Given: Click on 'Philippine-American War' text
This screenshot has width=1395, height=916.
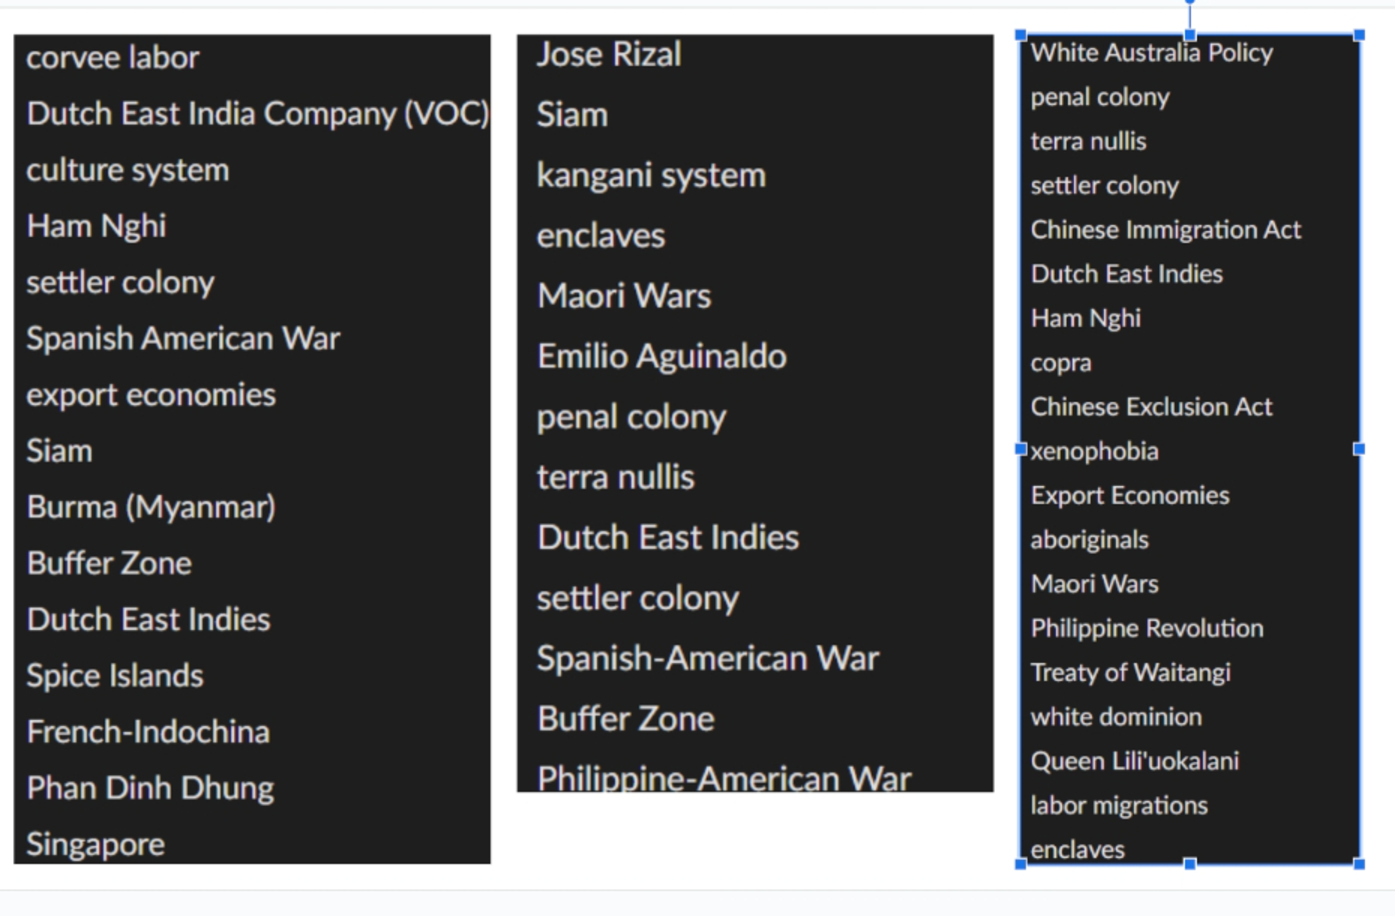Looking at the screenshot, I should [724, 778].
